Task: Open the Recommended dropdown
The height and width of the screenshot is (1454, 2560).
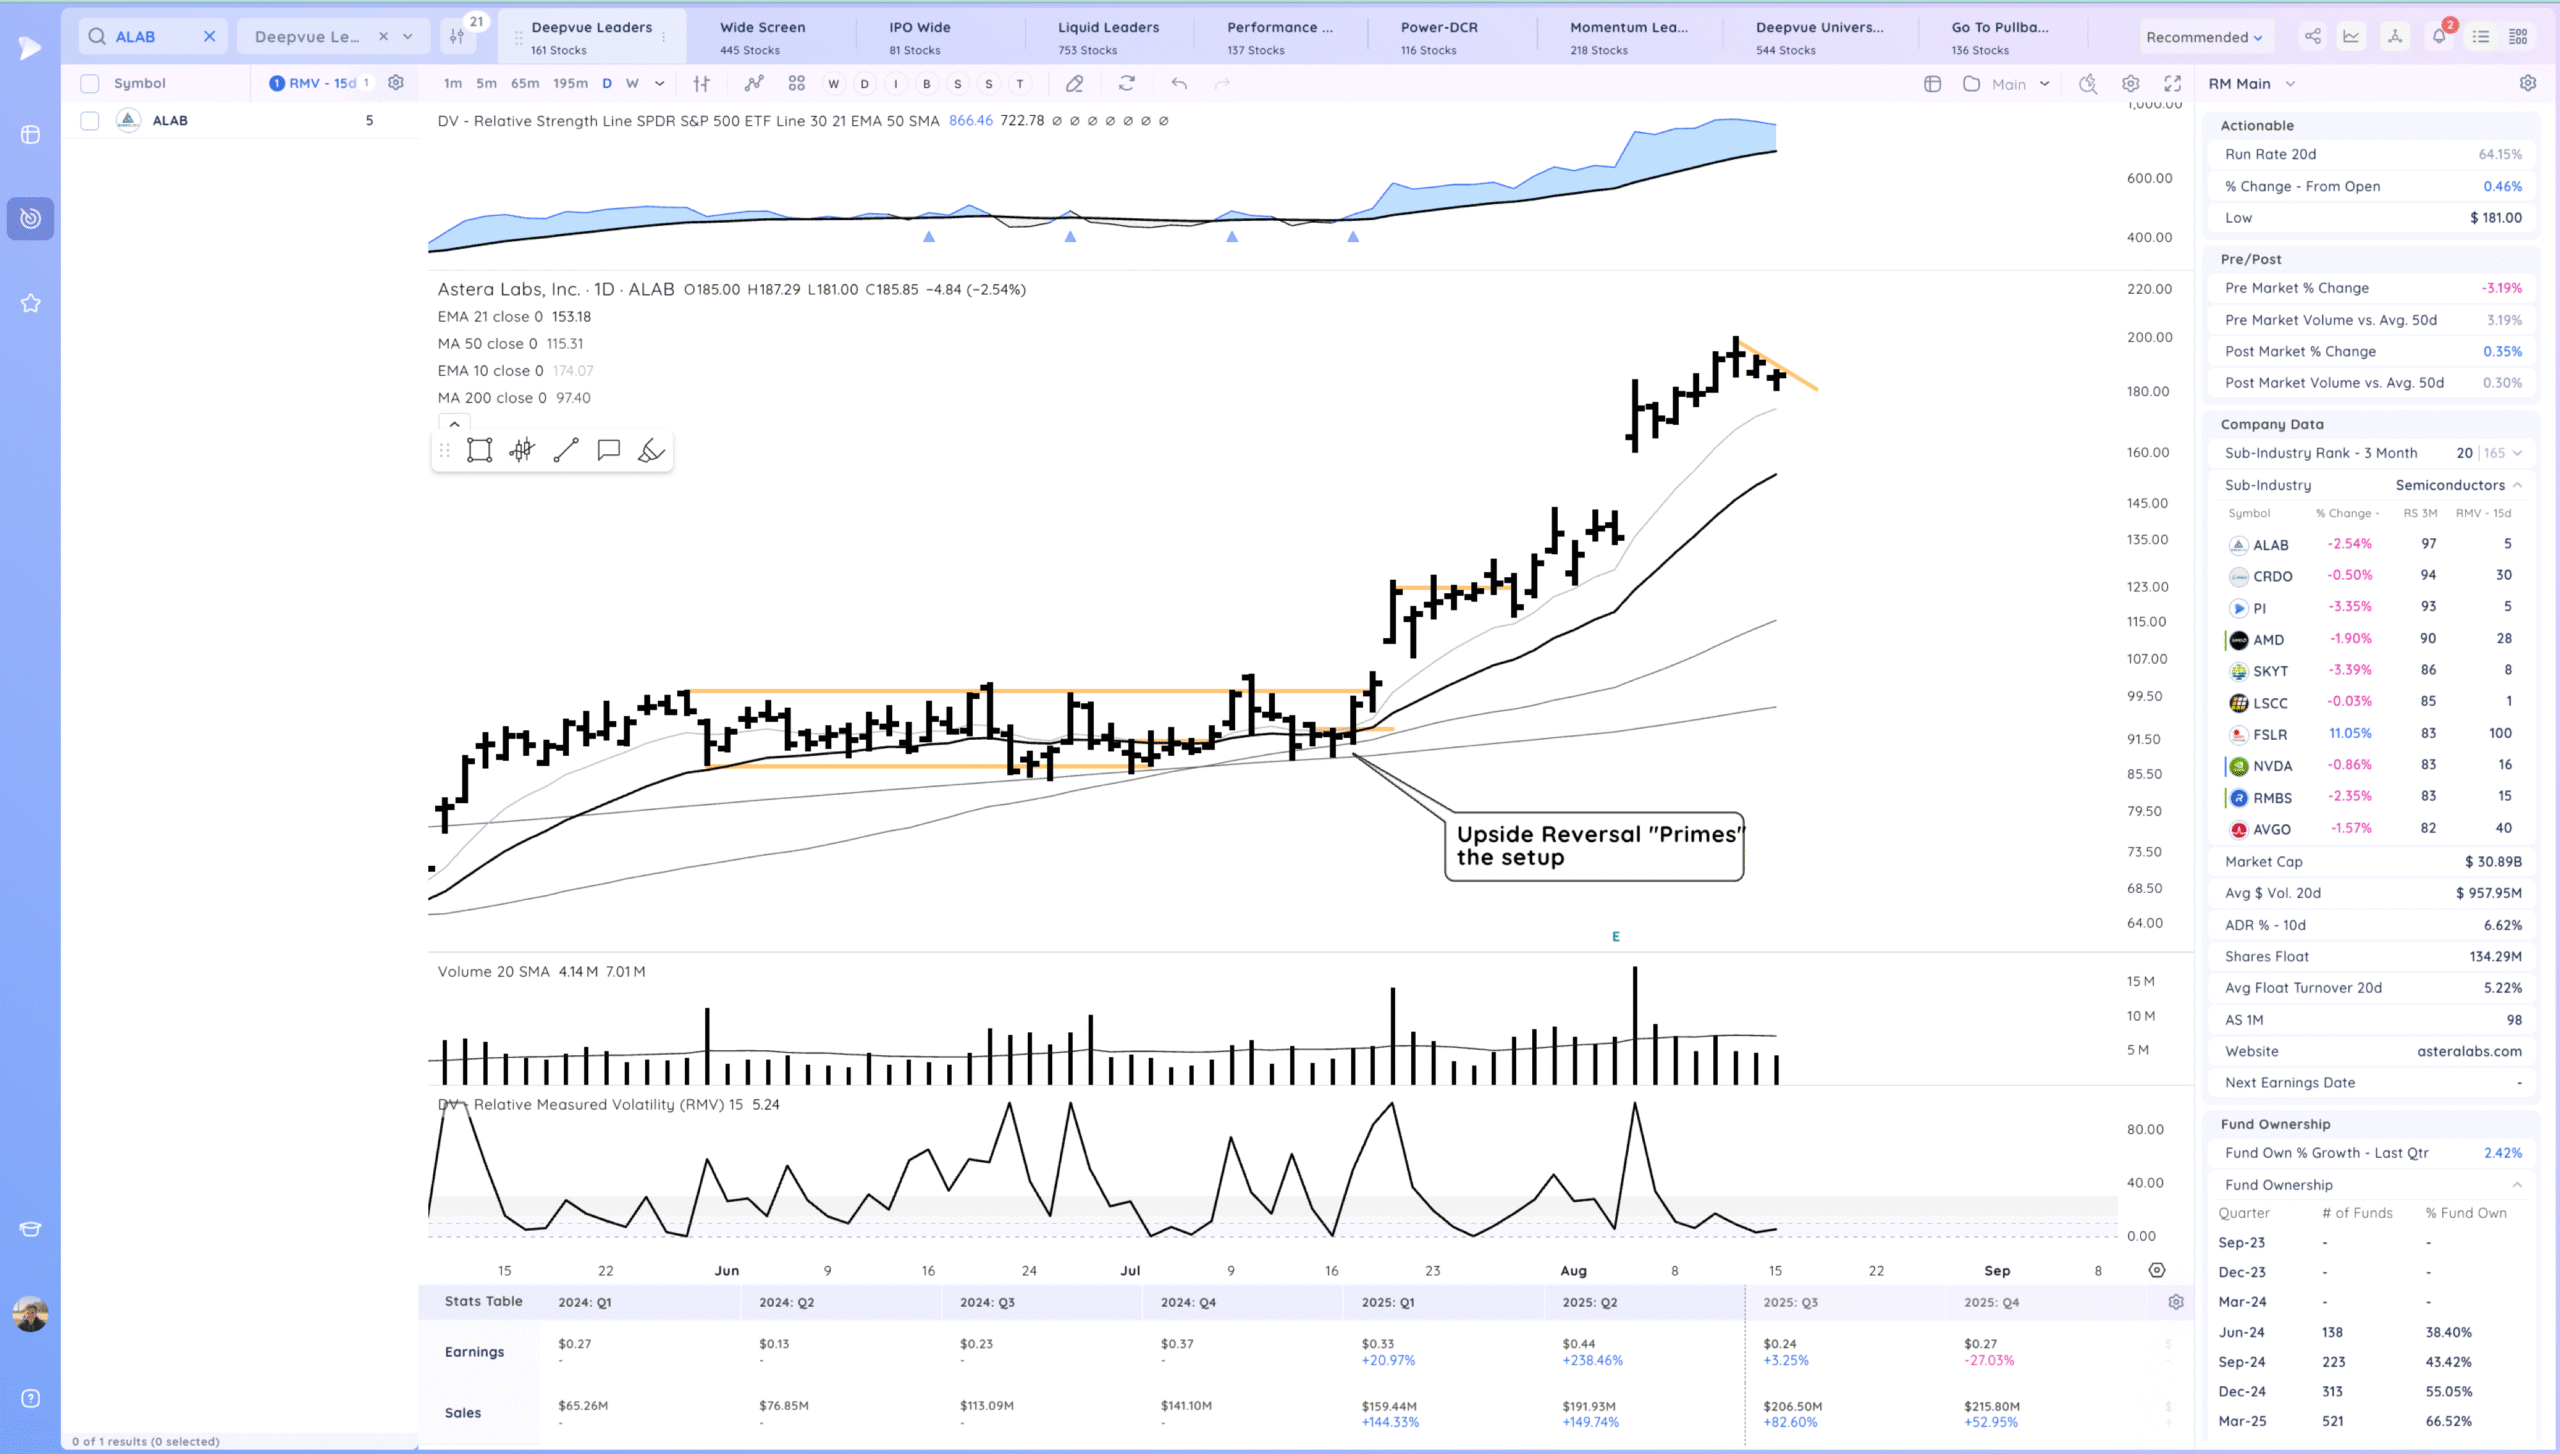Action: pyautogui.click(x=2203, y=37)
